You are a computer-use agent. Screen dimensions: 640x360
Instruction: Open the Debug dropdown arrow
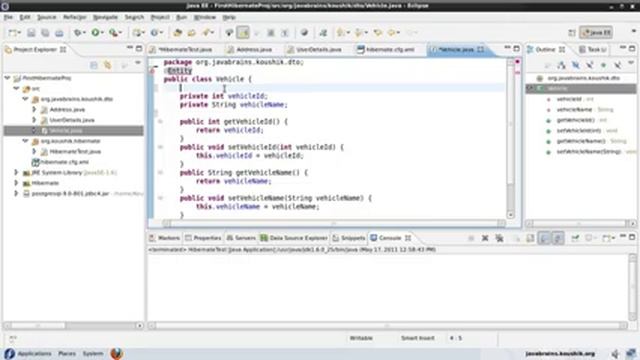84,33
